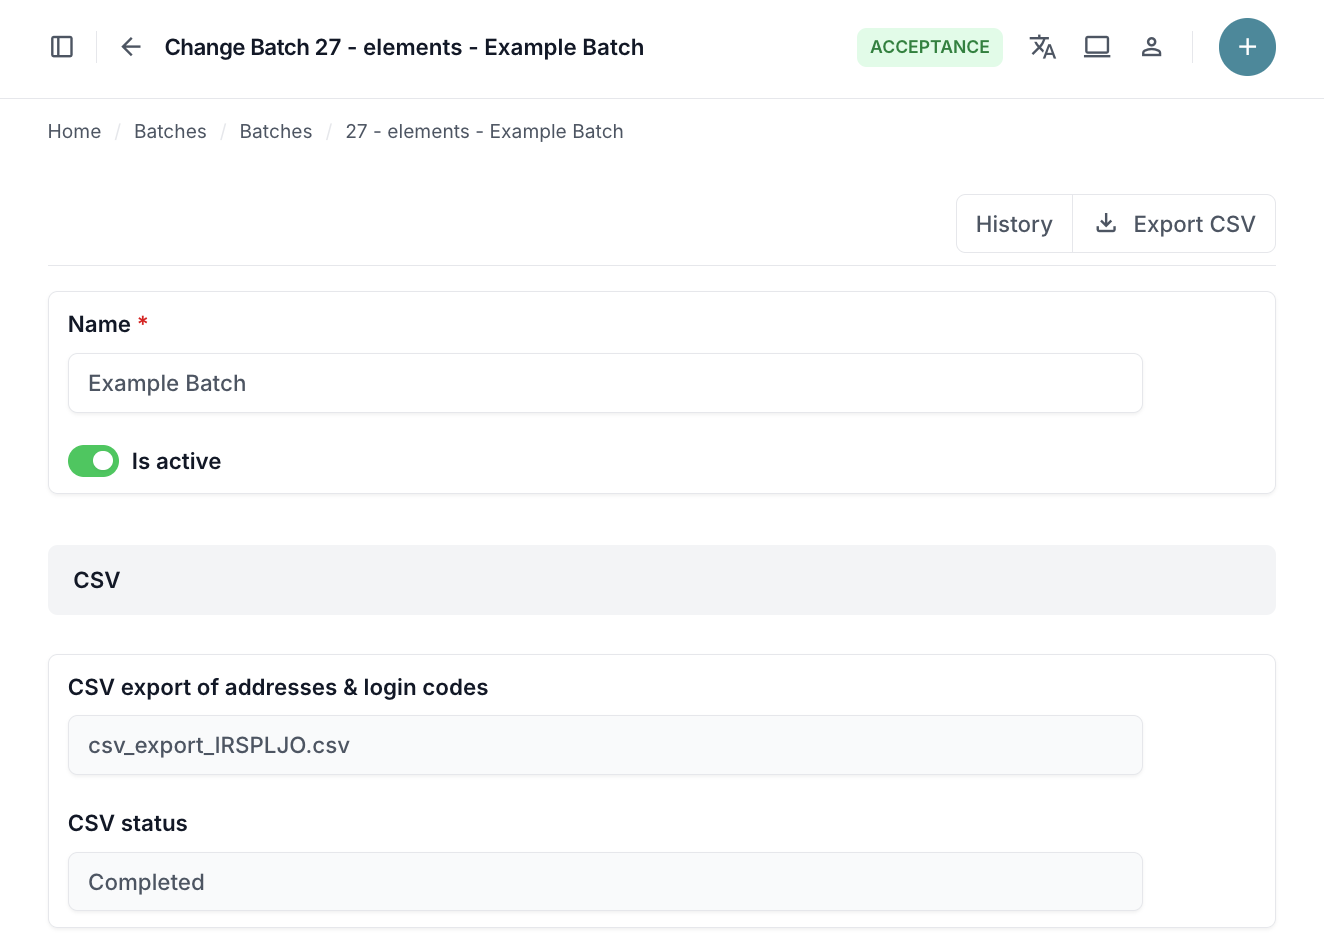Navigate to Home via breadcrumb
This screenshot has height=940, width=1324.
click(74, 131)
